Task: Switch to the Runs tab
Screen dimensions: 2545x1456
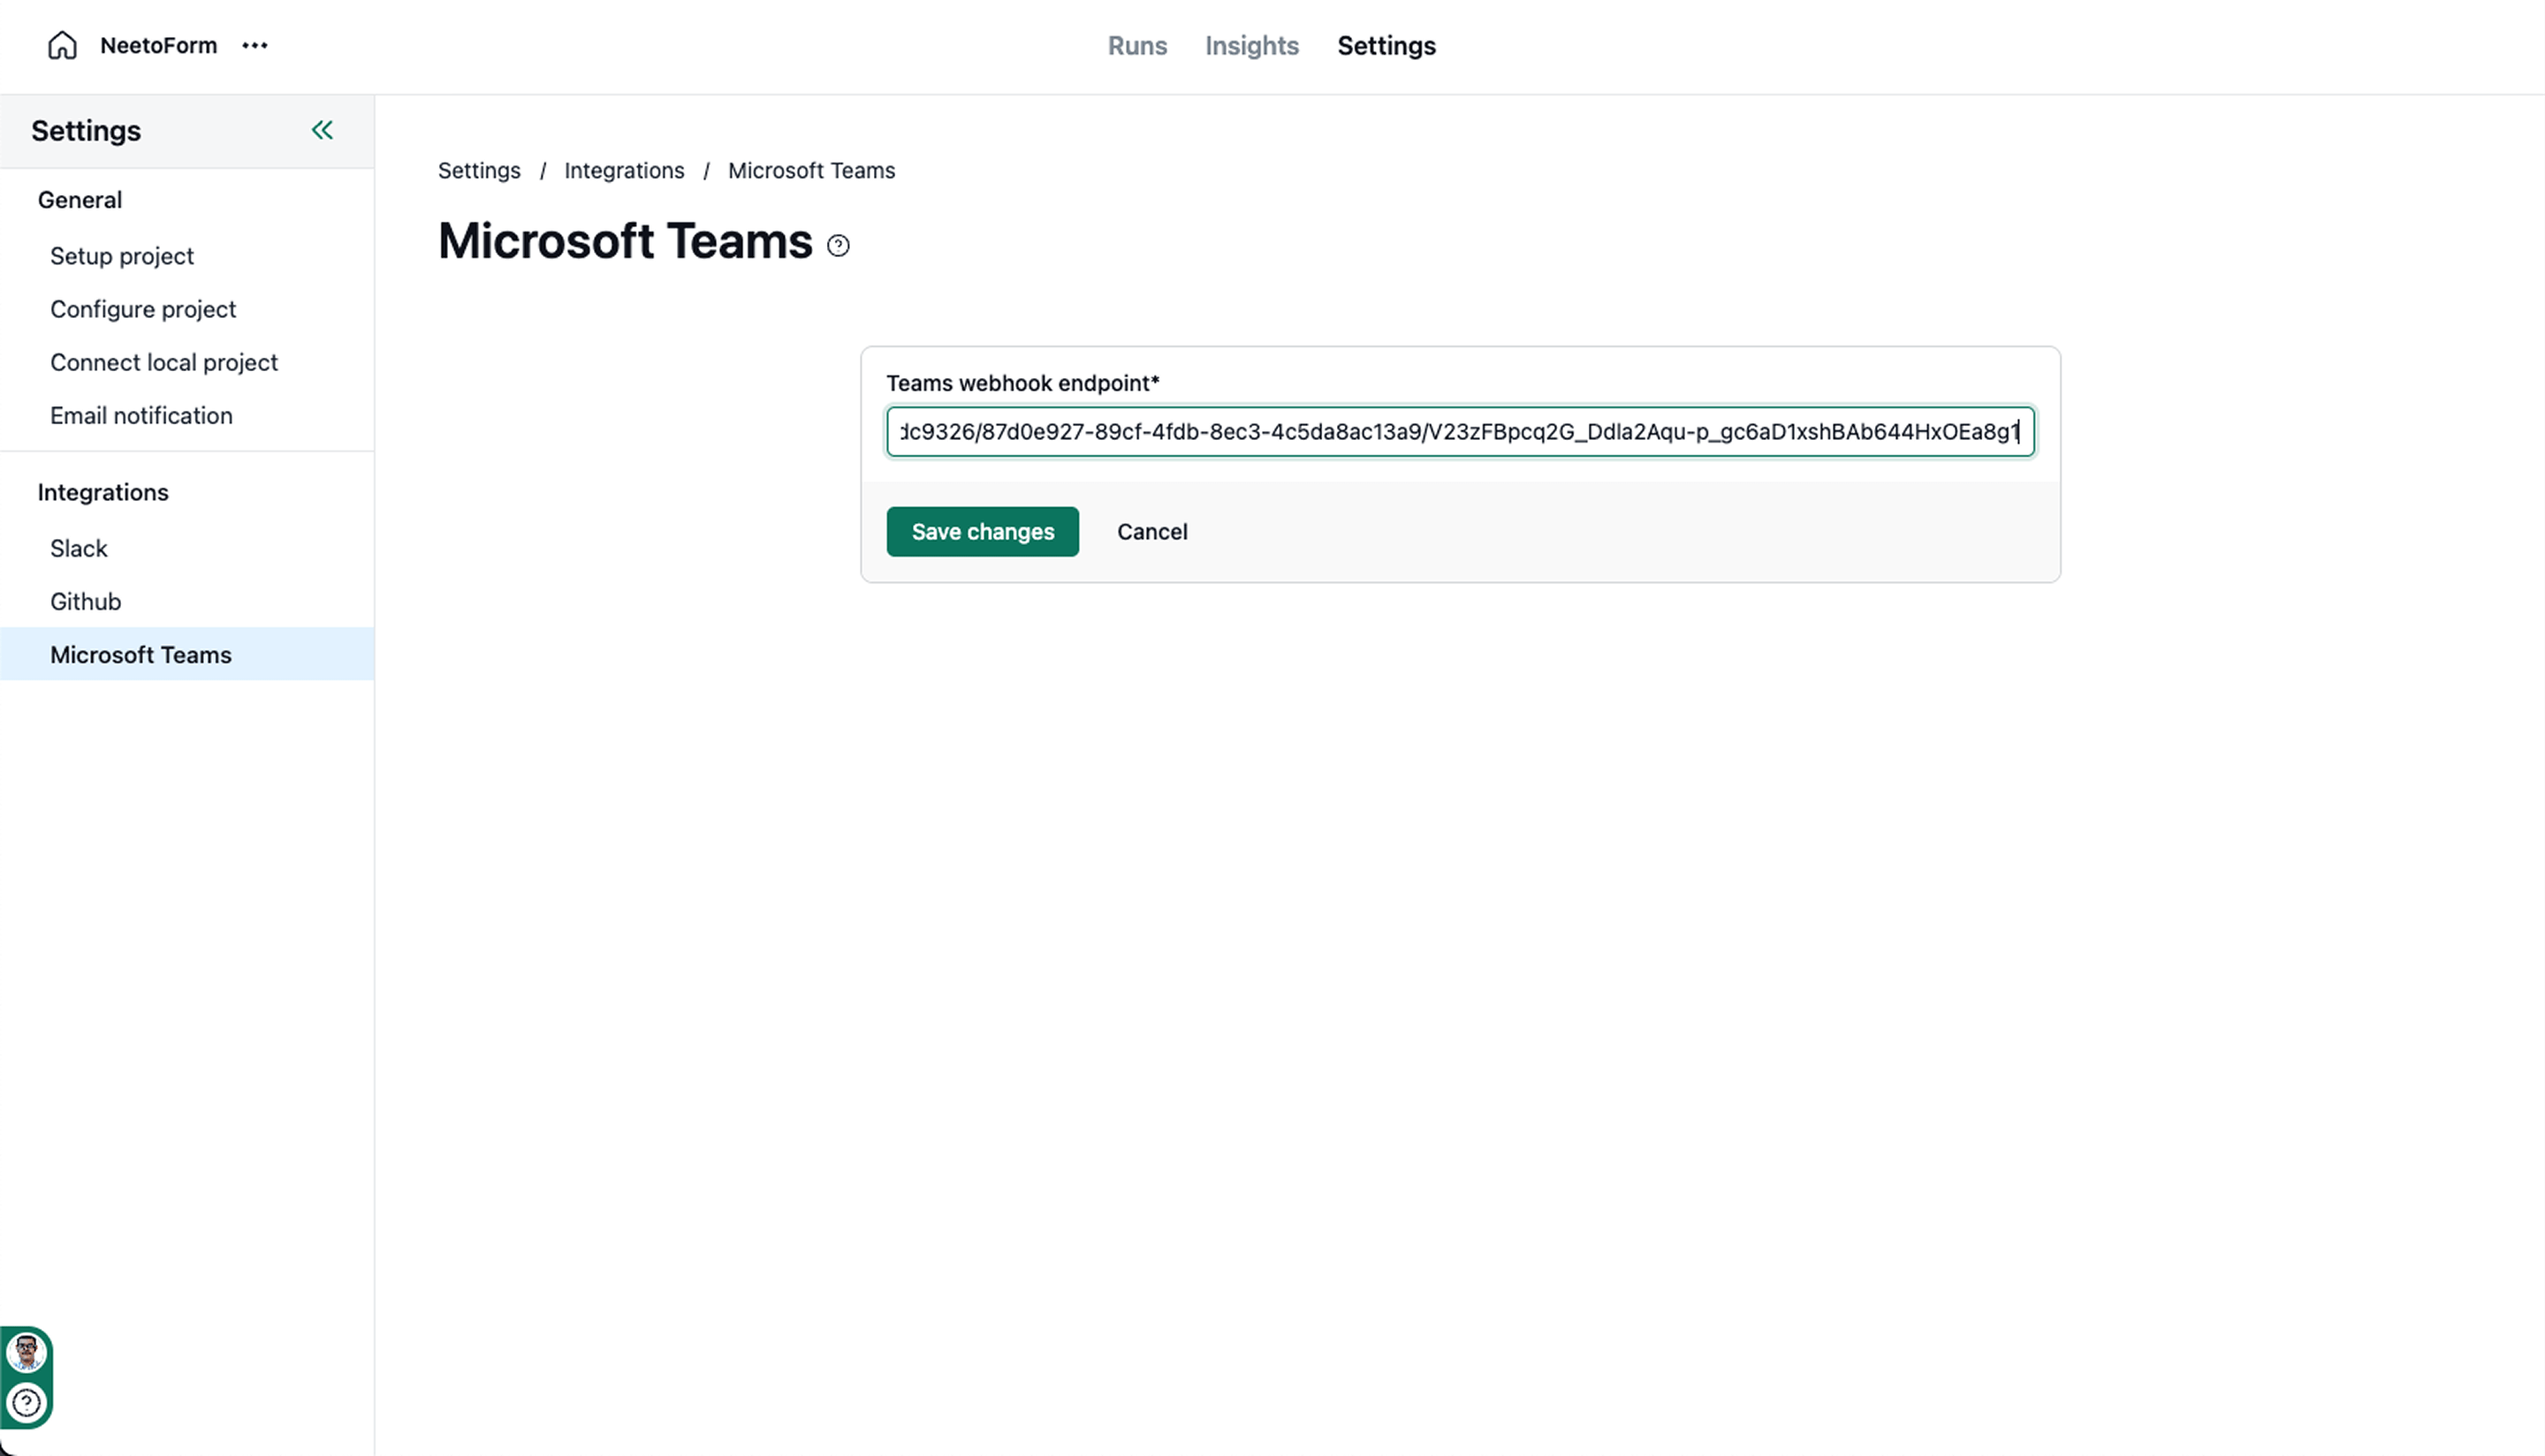Action: tap(1137, 46)
